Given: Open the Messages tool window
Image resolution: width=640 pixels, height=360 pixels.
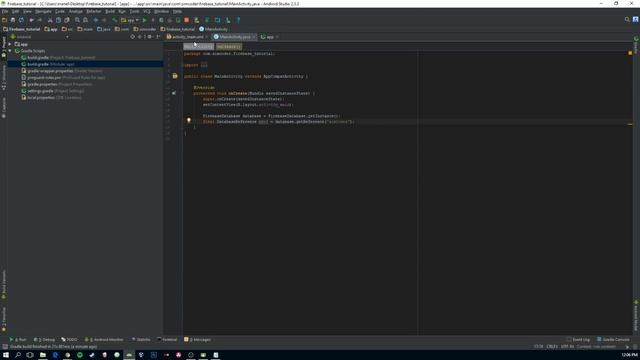Looking at the screenshot, I should click(x=198, y=340).
